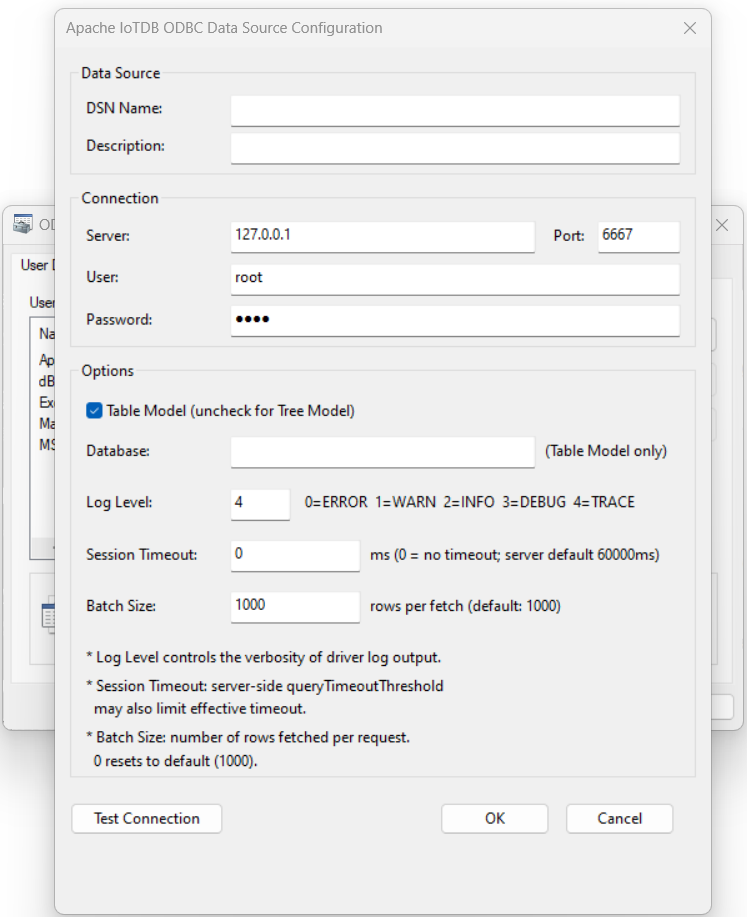Select the 'Ap' entry in the data source list

click(46, 360)
